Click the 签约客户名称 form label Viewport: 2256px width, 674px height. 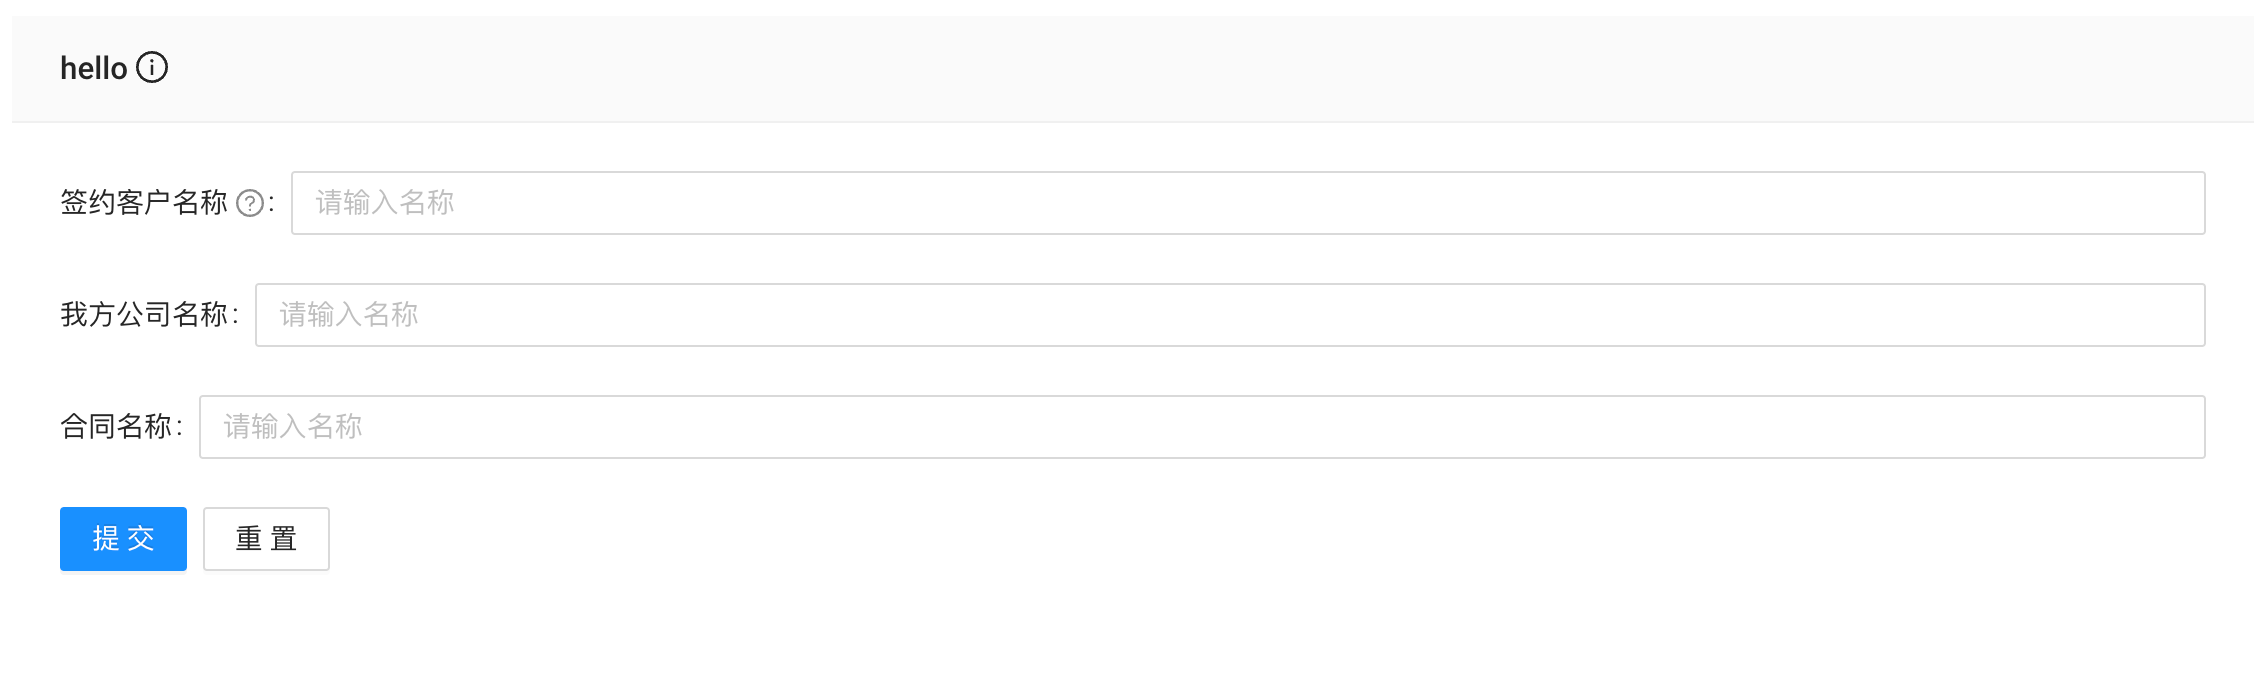click(x=145, y=203)
